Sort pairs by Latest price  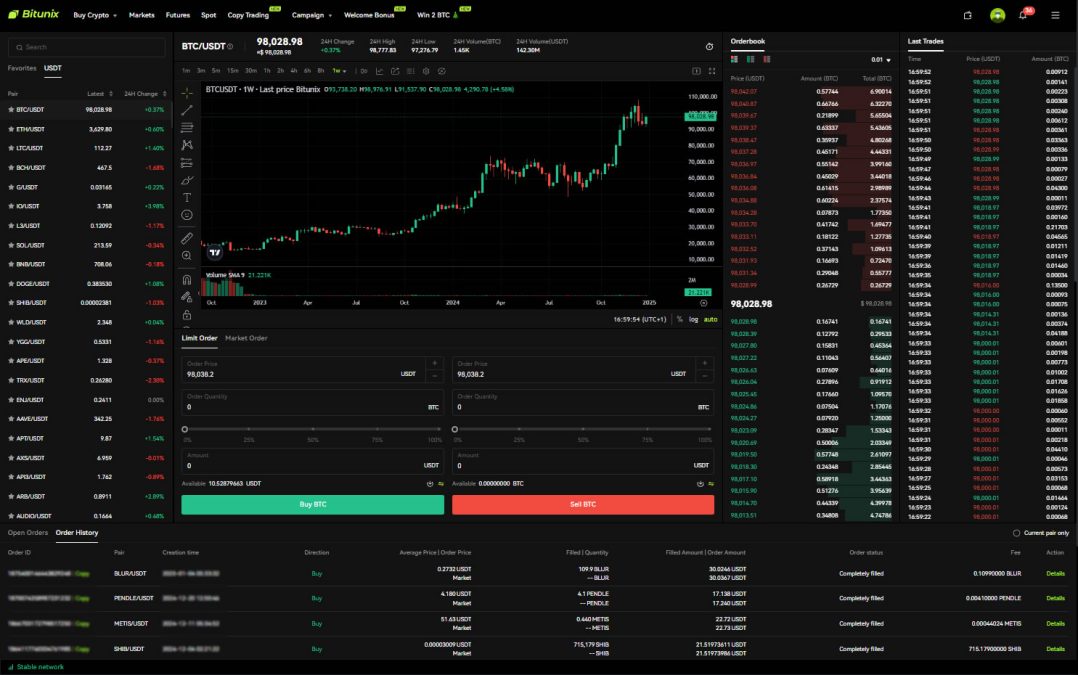coord(100,93)
